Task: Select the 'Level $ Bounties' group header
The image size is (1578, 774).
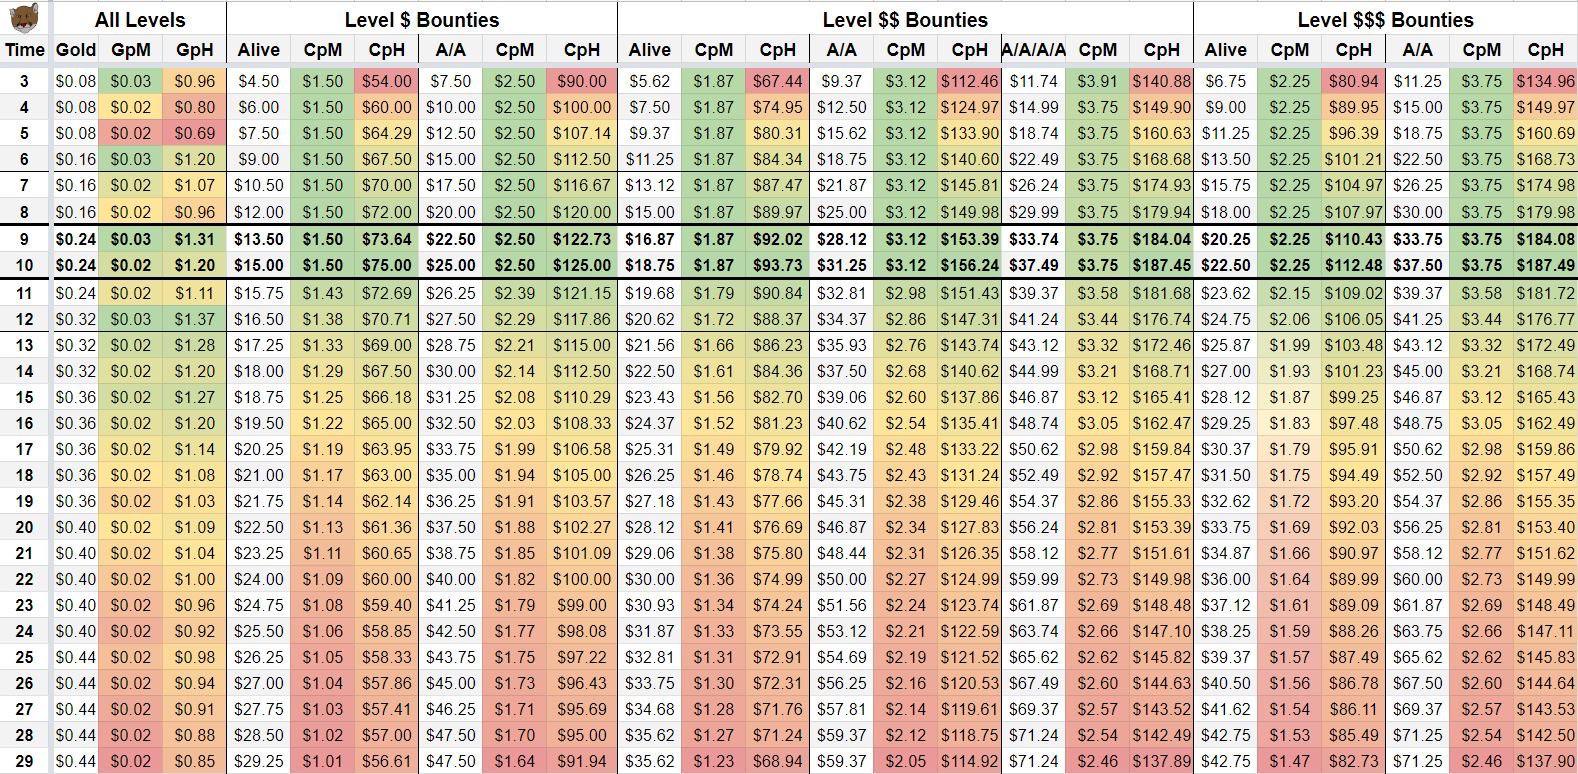Action: [421, 20]
